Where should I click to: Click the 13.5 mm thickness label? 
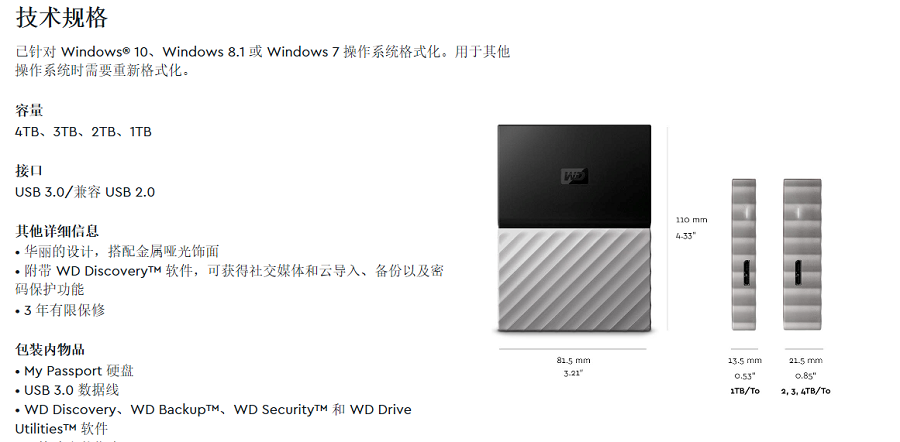coord(745,360)
